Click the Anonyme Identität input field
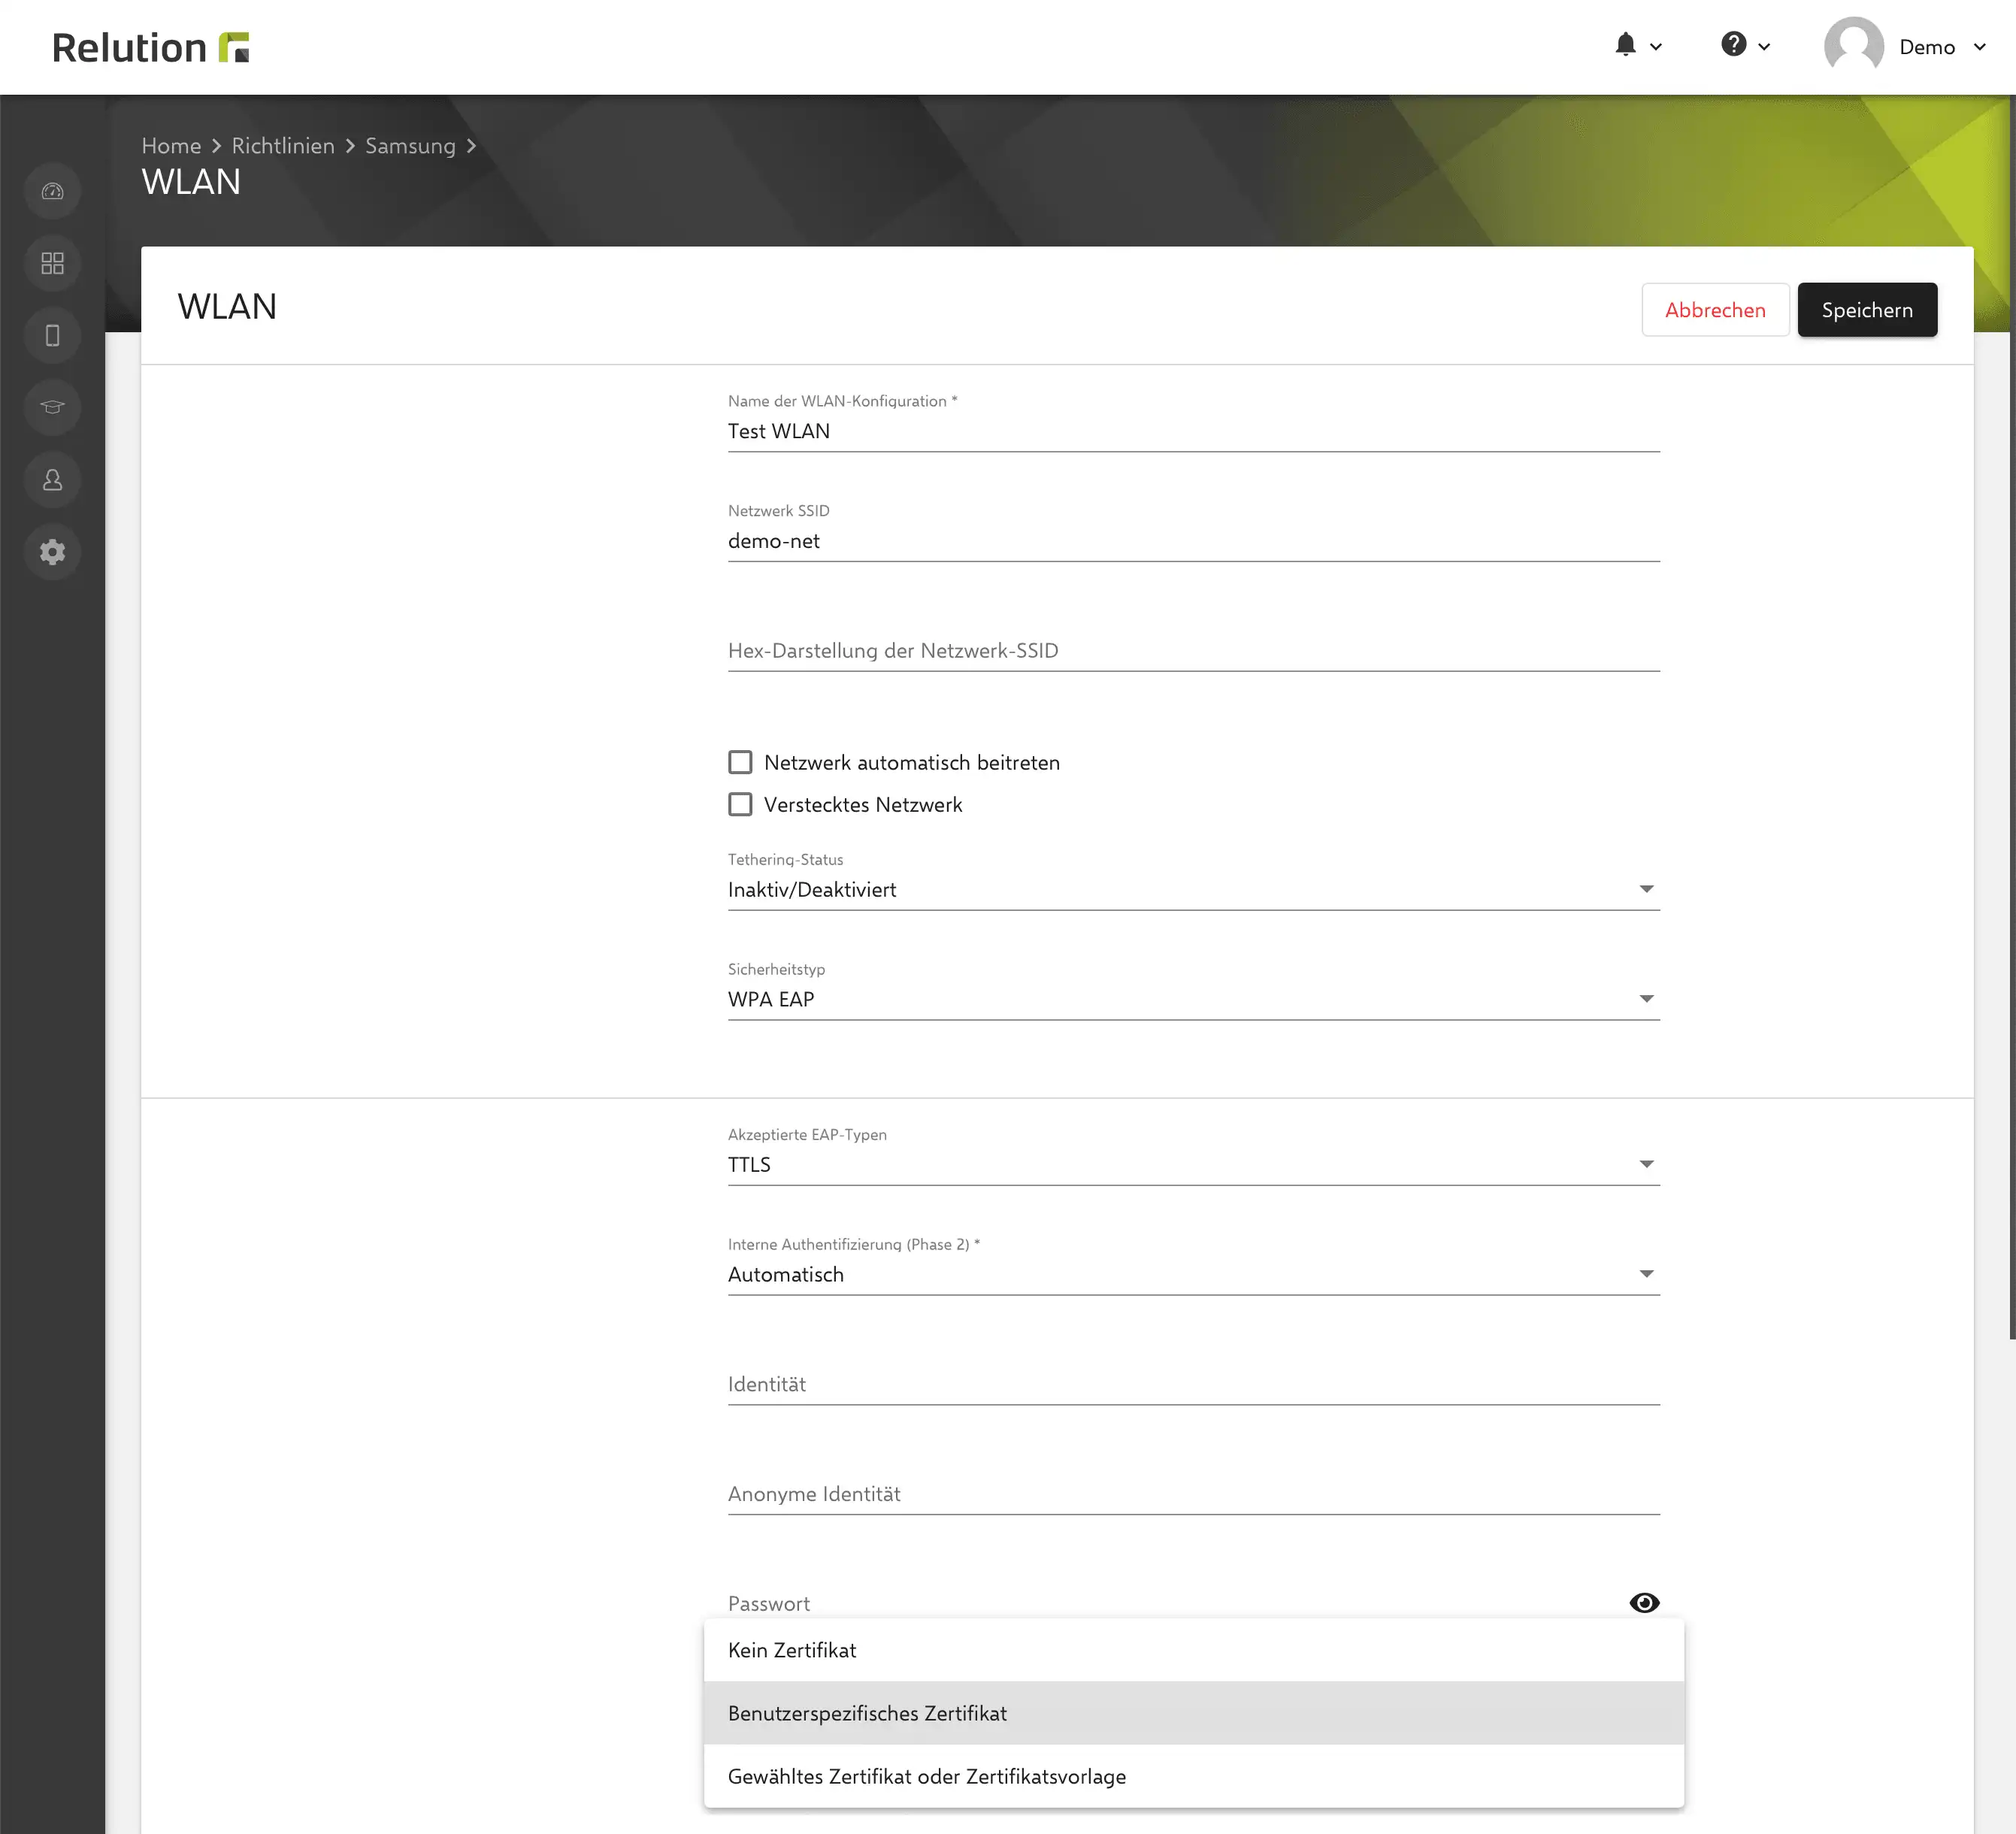The width and height of the screenshot is (2016, 1834). (x=1193, y=1495)
